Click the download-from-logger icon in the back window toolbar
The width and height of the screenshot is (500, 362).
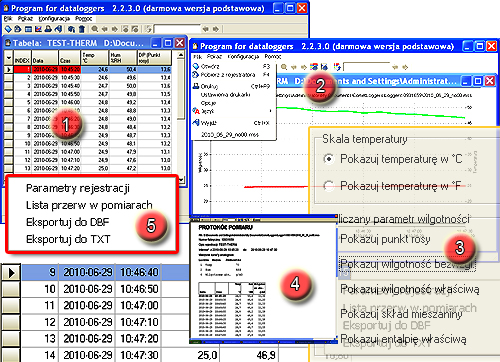coord(18,29)
